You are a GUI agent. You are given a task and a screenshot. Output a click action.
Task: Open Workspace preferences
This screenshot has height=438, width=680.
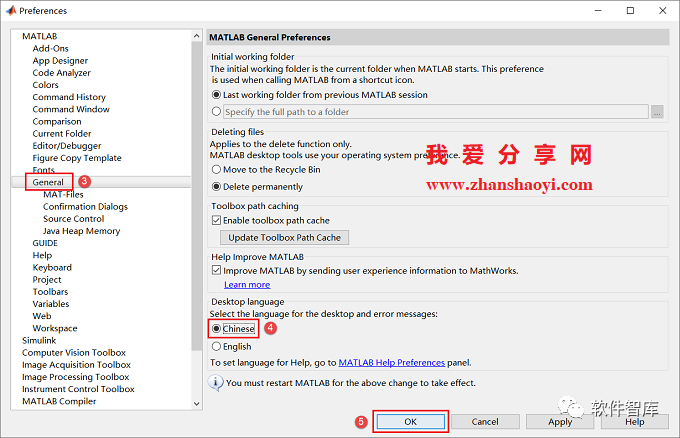55,328
